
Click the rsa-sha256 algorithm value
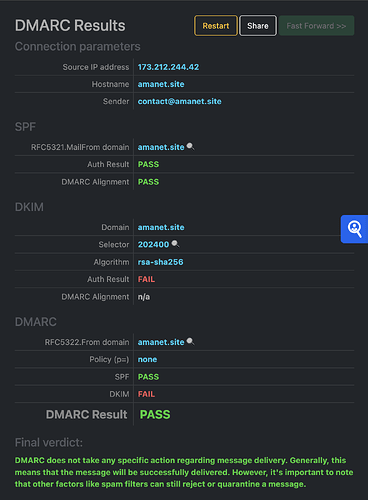[161, 262]
